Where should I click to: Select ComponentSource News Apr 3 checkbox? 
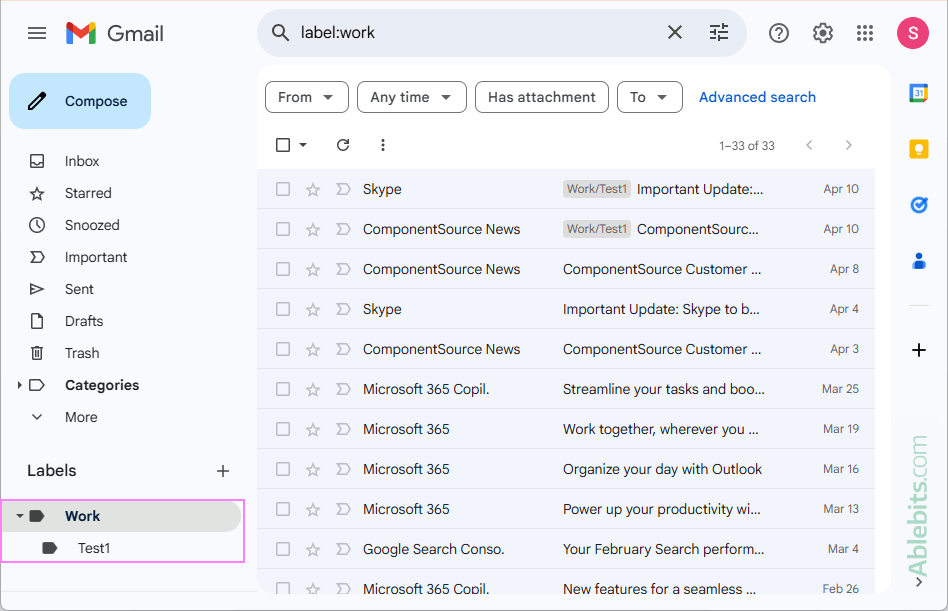(282, 349)
